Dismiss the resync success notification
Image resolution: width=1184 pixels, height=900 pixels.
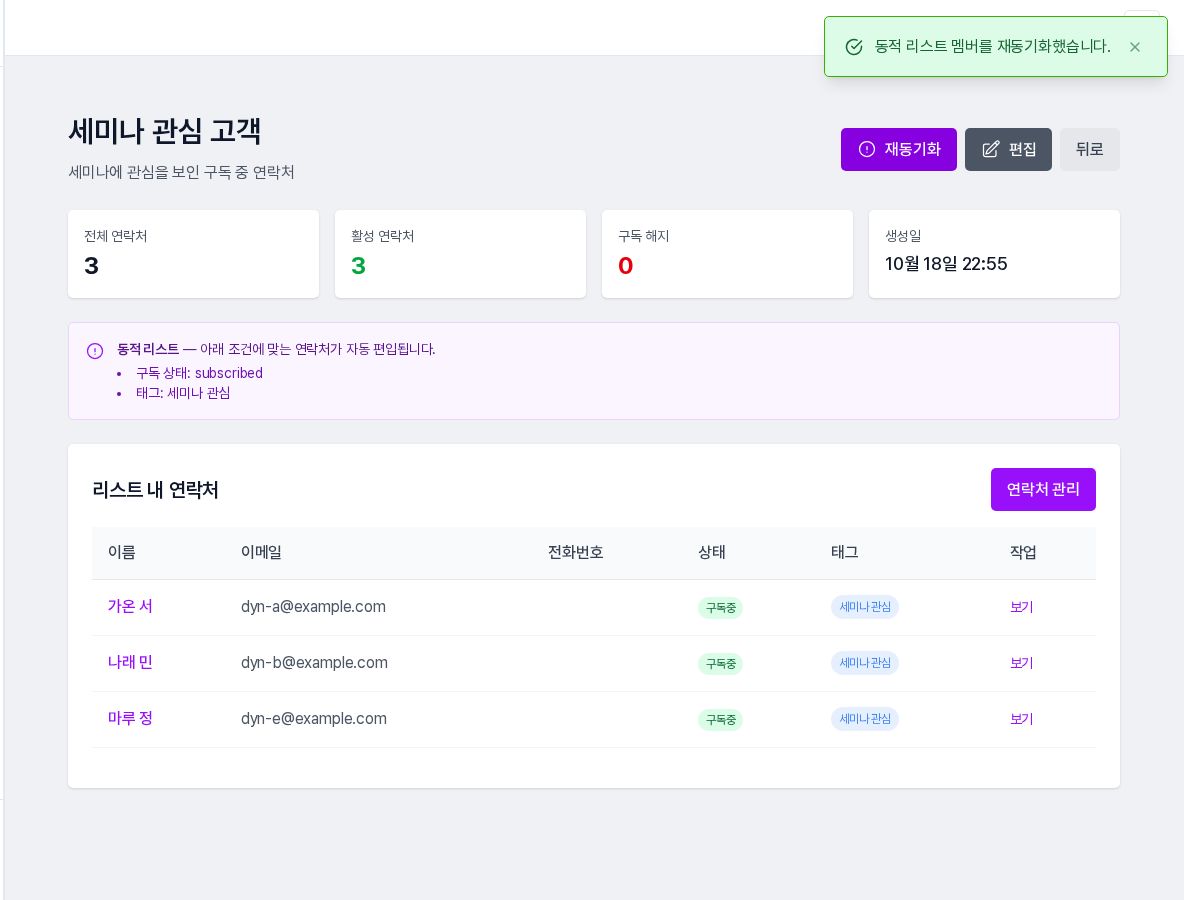click(x=1134, y=47)
